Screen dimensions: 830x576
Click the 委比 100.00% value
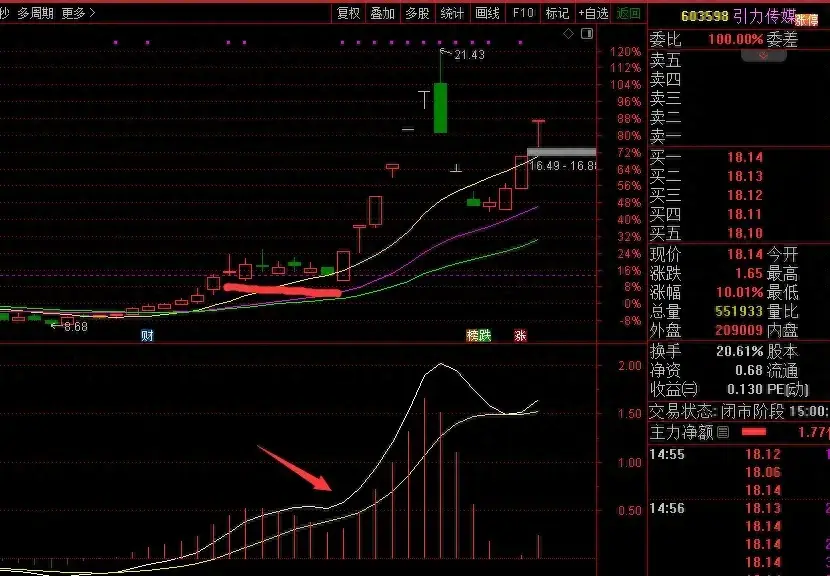coord(735,39)
